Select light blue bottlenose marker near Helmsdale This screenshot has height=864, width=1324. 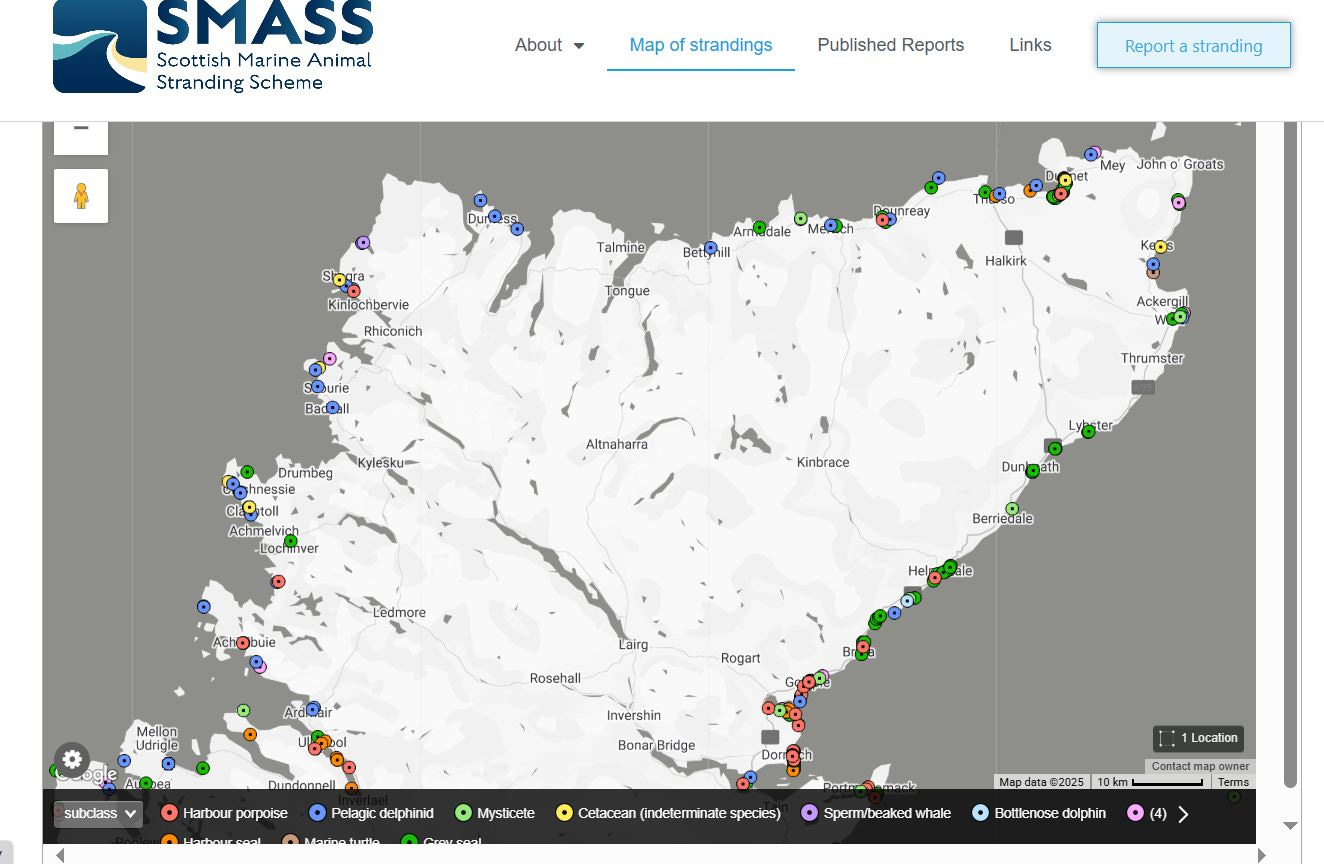907,601
